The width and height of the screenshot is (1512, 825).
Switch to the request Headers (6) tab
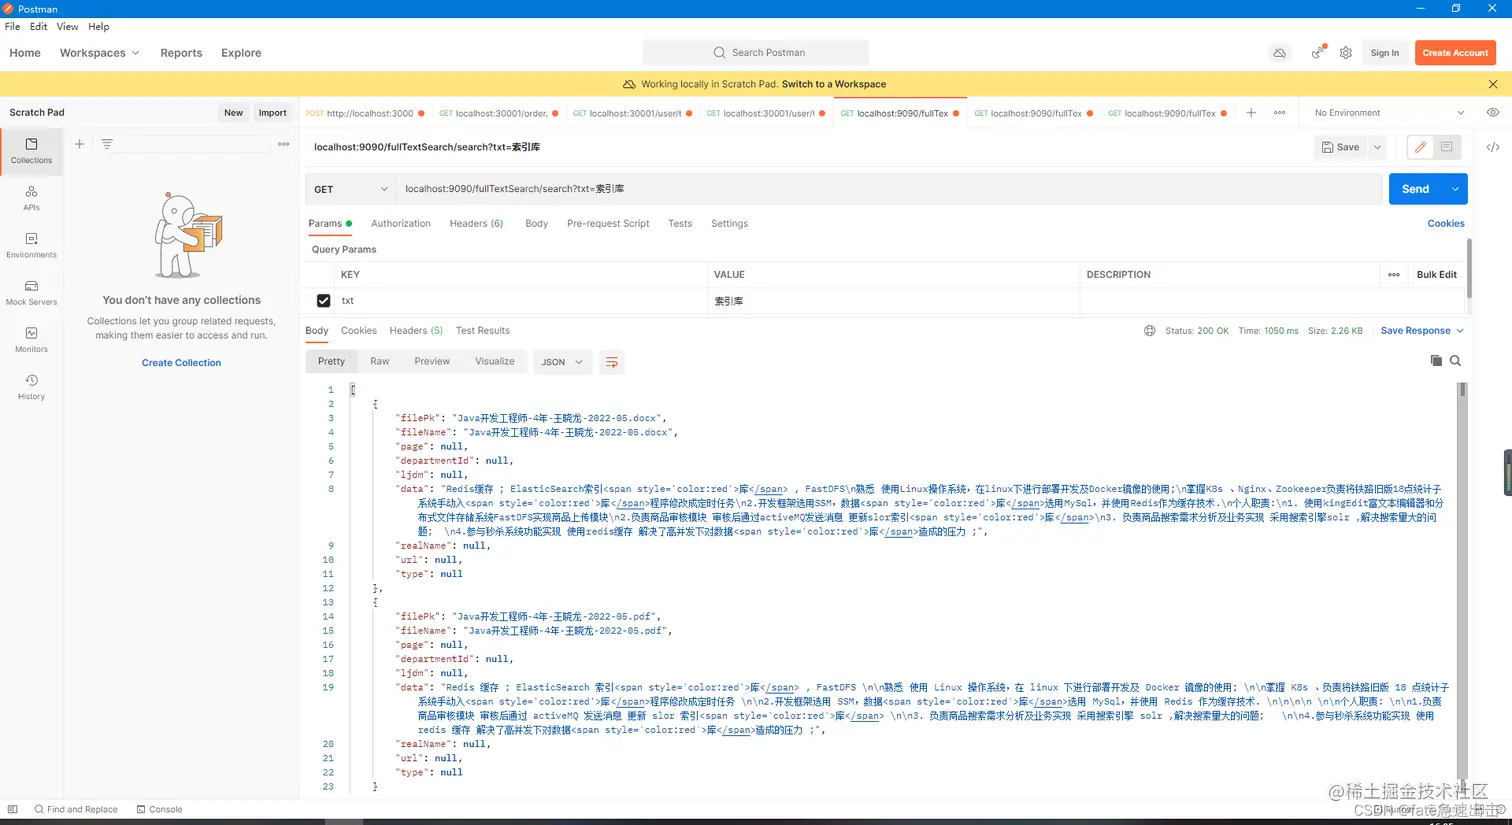pyautogui.click(x=476, y=224)
